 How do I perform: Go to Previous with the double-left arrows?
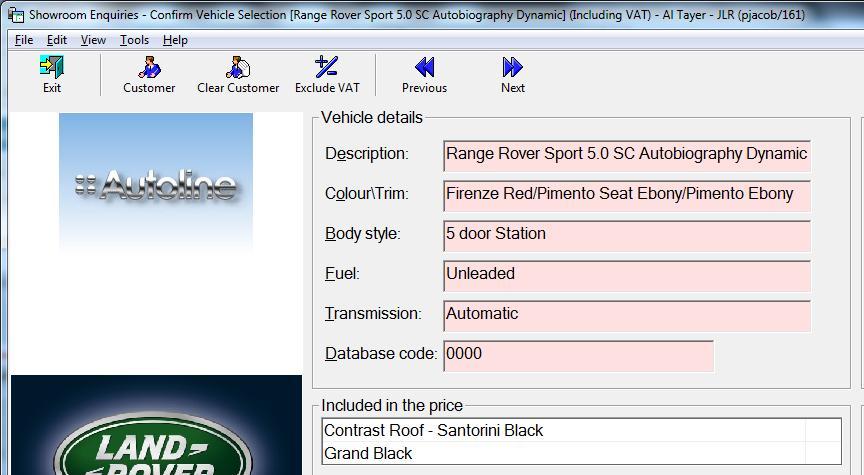[424, 67]
